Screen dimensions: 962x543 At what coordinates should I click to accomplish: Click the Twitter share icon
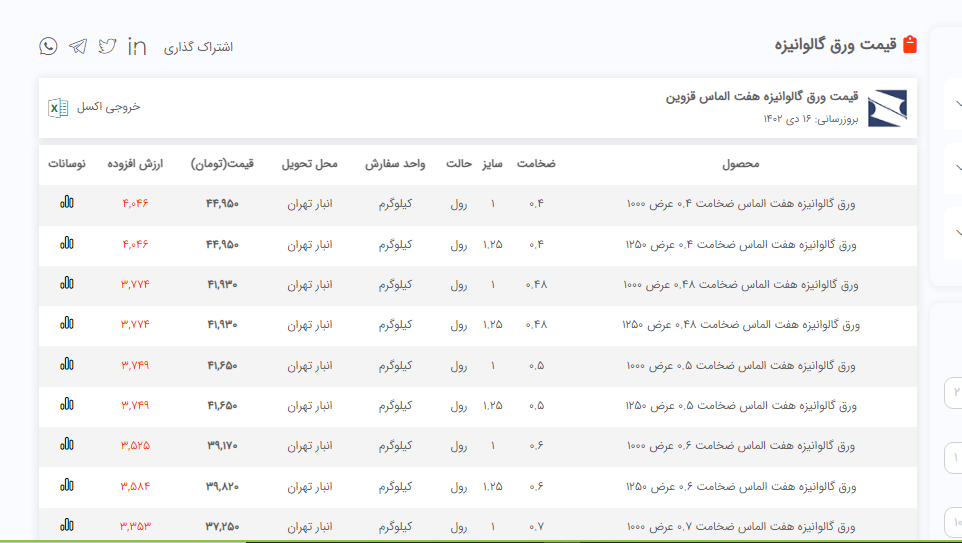pos(107,46)
